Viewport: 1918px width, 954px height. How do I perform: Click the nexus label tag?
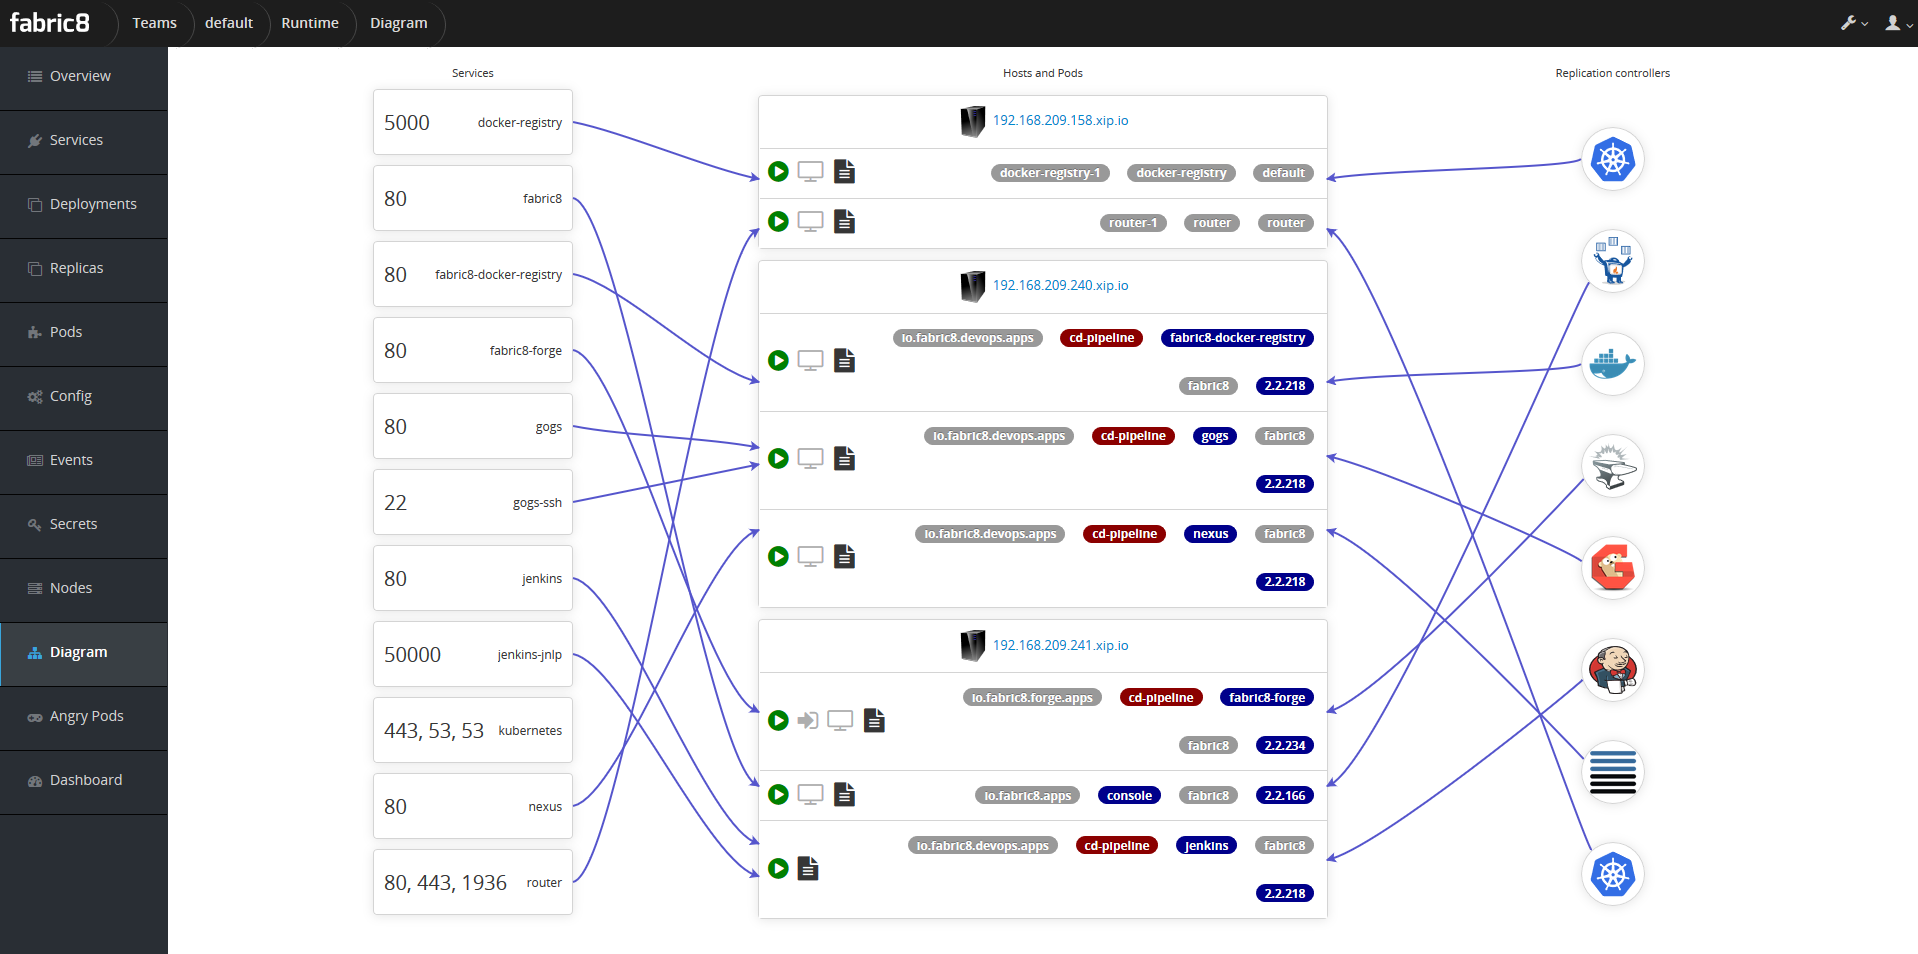[x=1210, y=534]
